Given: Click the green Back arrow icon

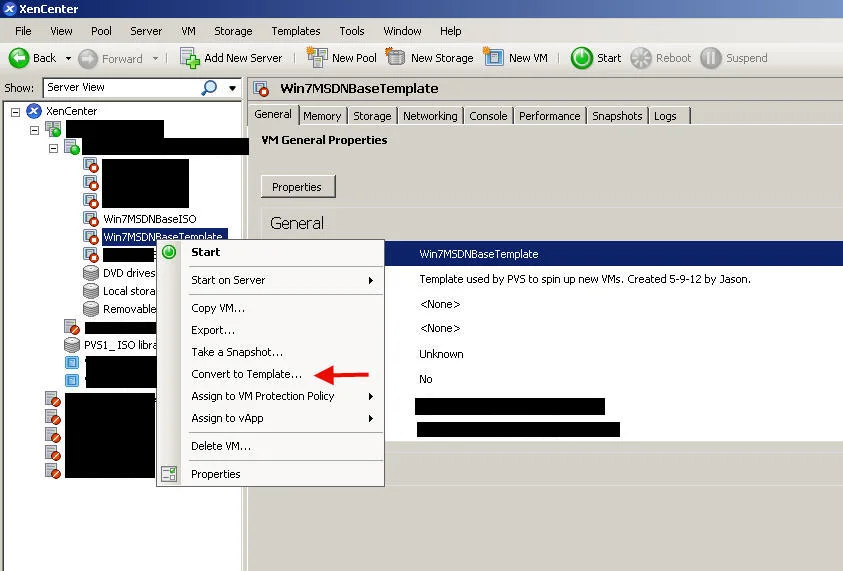Looking at the screenshot, I should (x=19, y=58).
